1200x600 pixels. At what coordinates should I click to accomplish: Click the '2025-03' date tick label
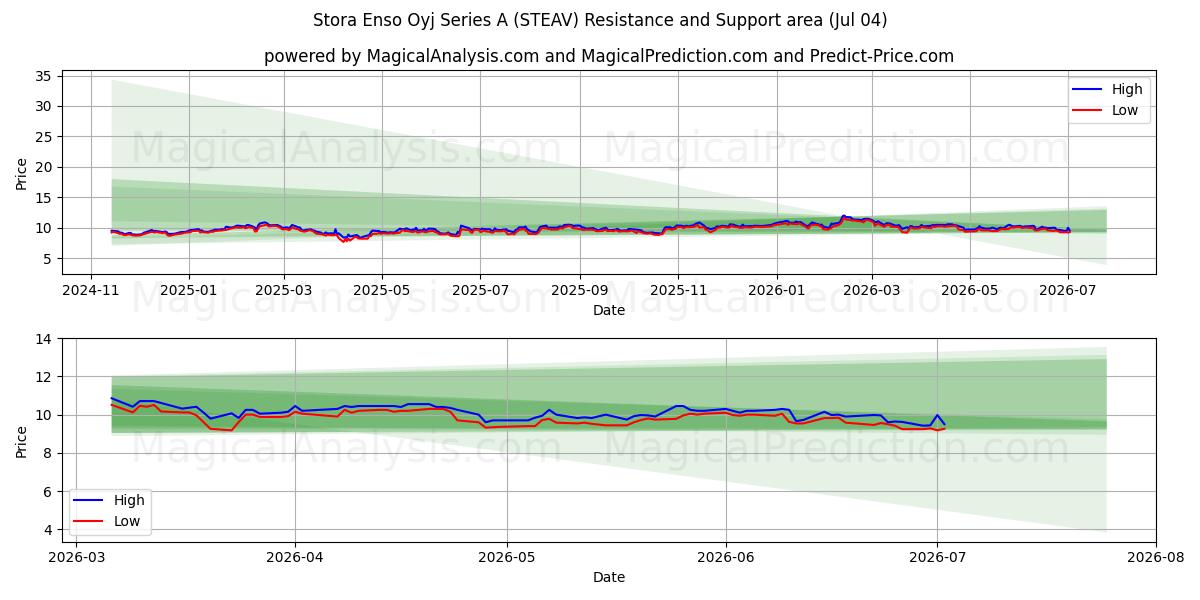284,291
